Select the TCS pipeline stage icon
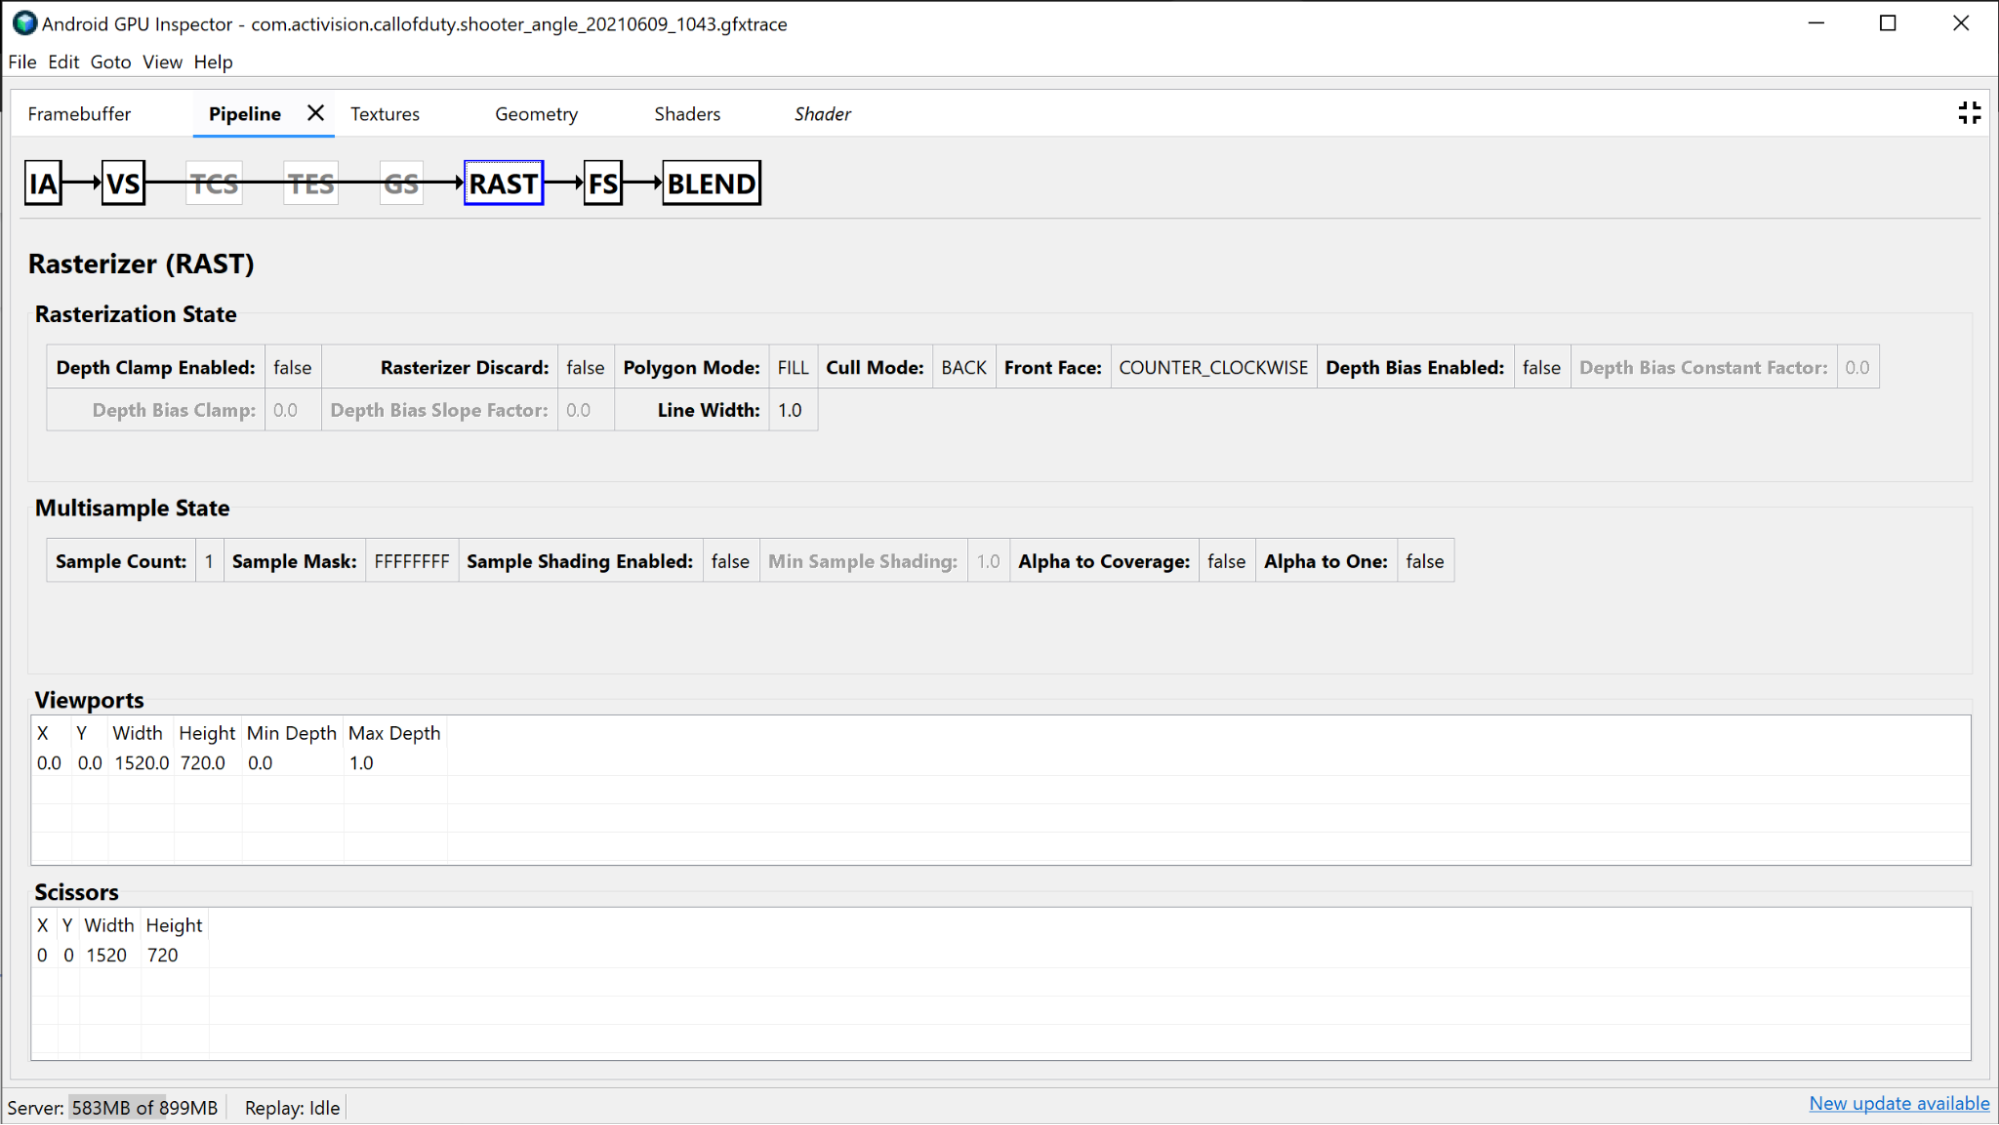1999x1125 pixels. [x=214, y=183]
